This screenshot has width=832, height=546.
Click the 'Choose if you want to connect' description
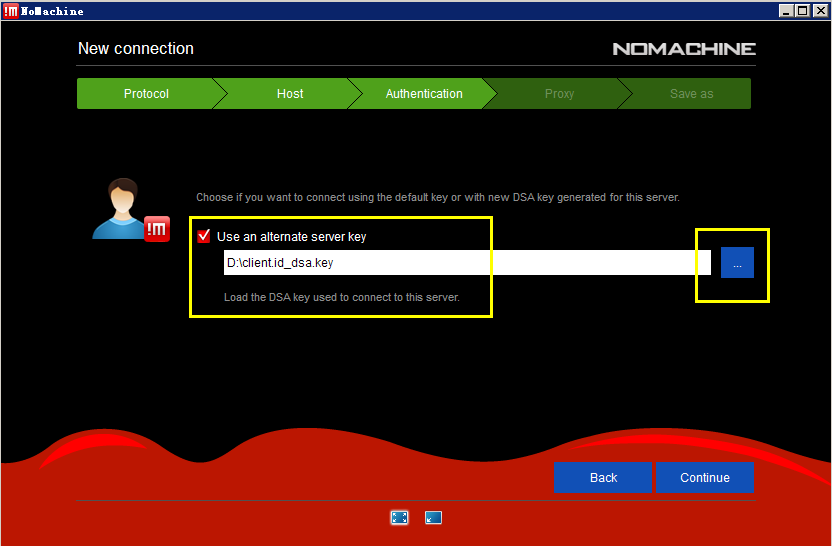pos(438,197)
